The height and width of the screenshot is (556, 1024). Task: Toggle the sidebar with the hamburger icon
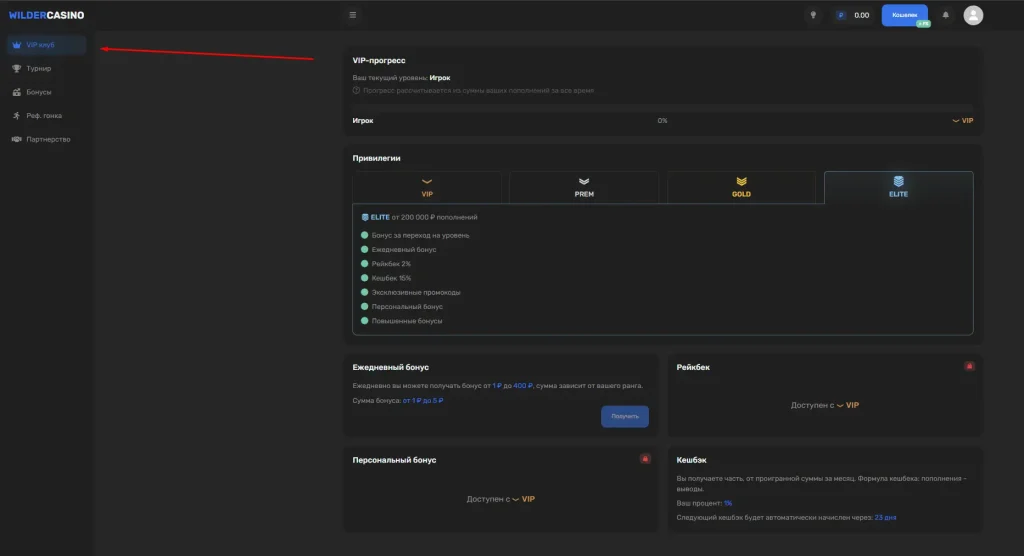[x=353, y=15]
